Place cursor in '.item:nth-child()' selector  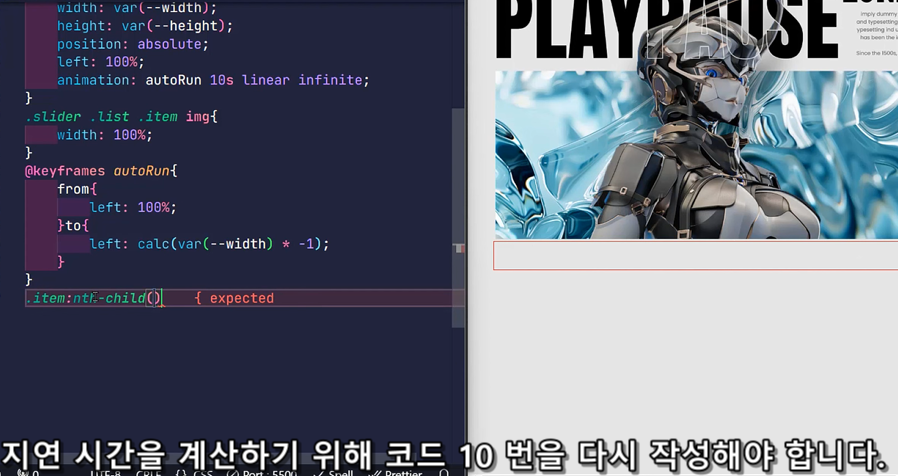point(93,298)
